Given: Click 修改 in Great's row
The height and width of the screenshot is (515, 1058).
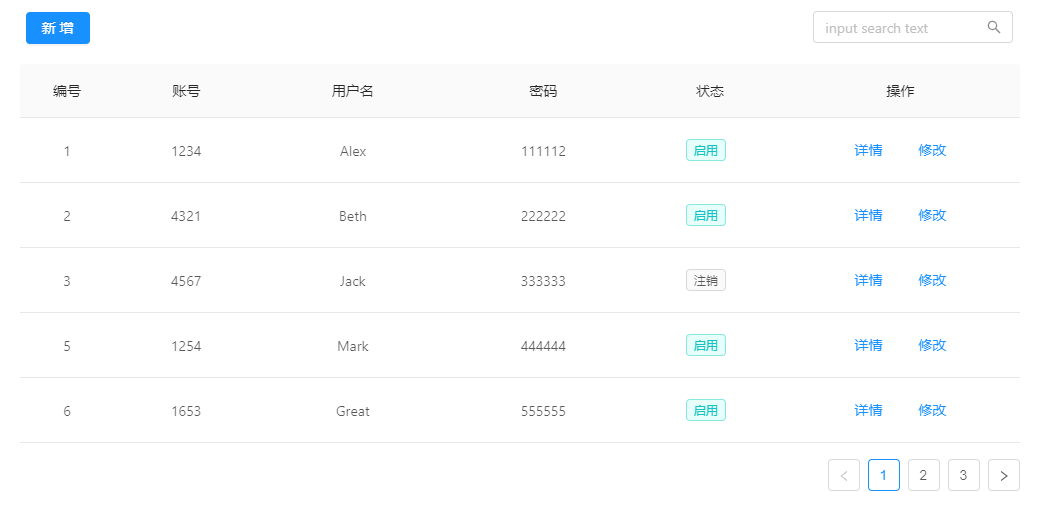Looking at the screenshot, I should tap(932, 410).
